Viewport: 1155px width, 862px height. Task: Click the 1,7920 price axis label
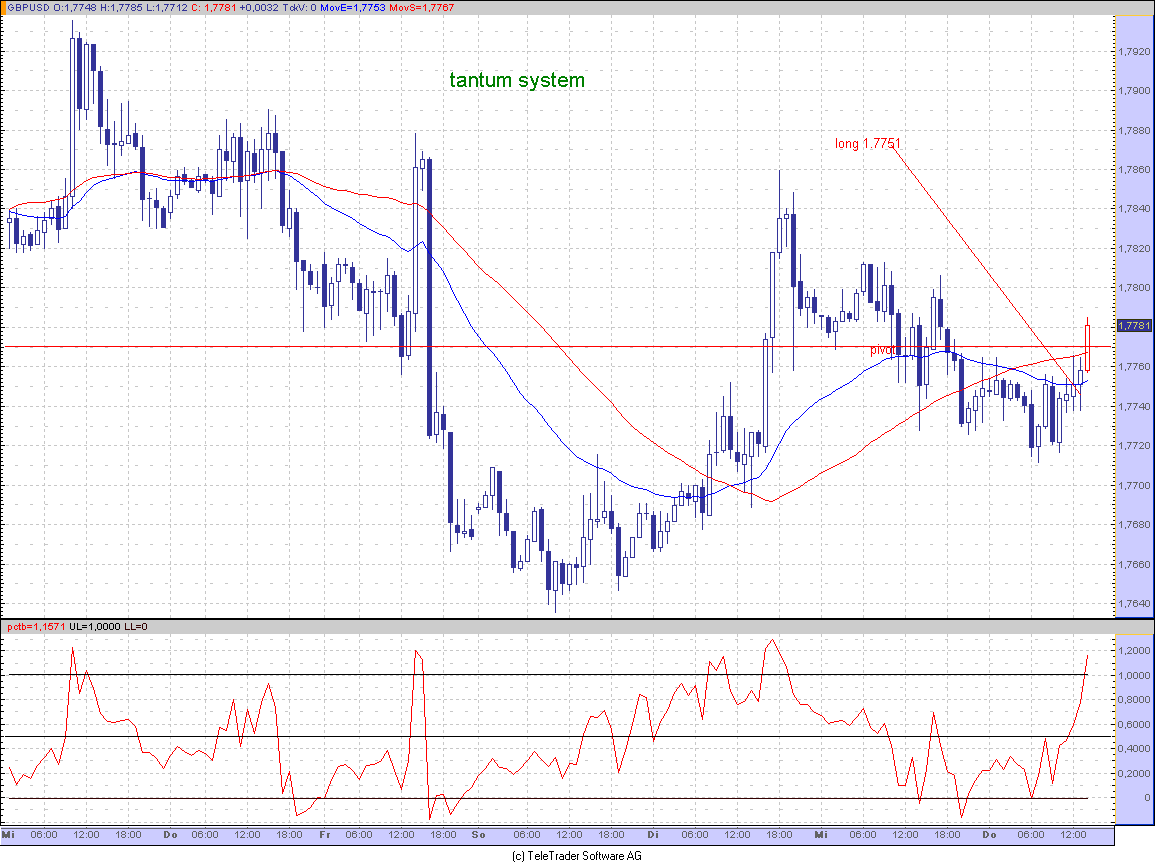[1134, 51]
